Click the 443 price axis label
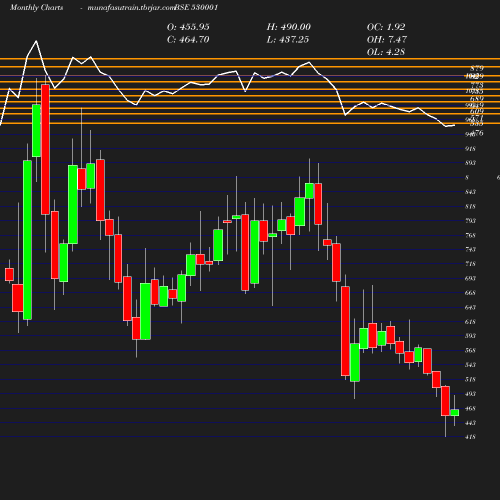 (x=470, y=423)
